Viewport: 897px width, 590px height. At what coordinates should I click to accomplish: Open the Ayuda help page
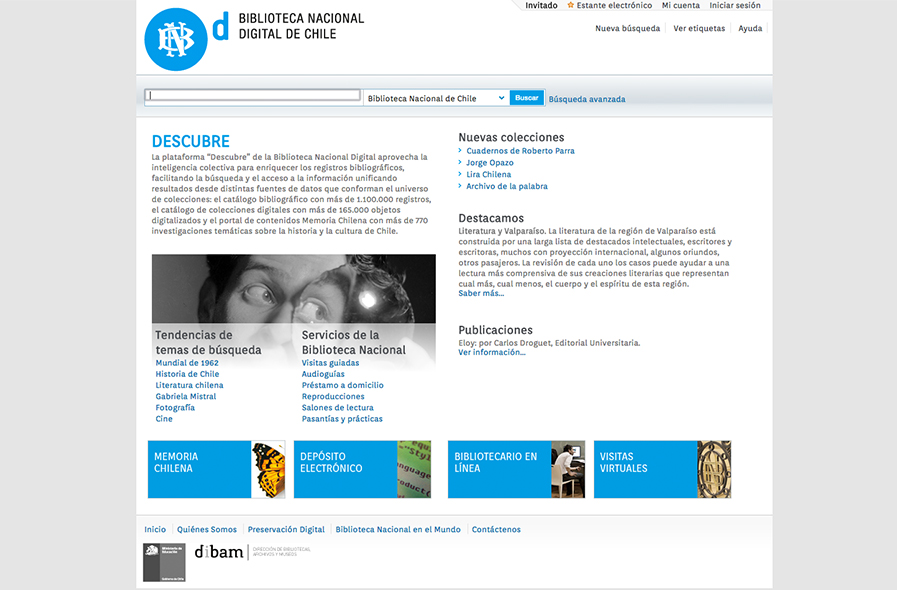pyautogui.click(x=750, y=28)
